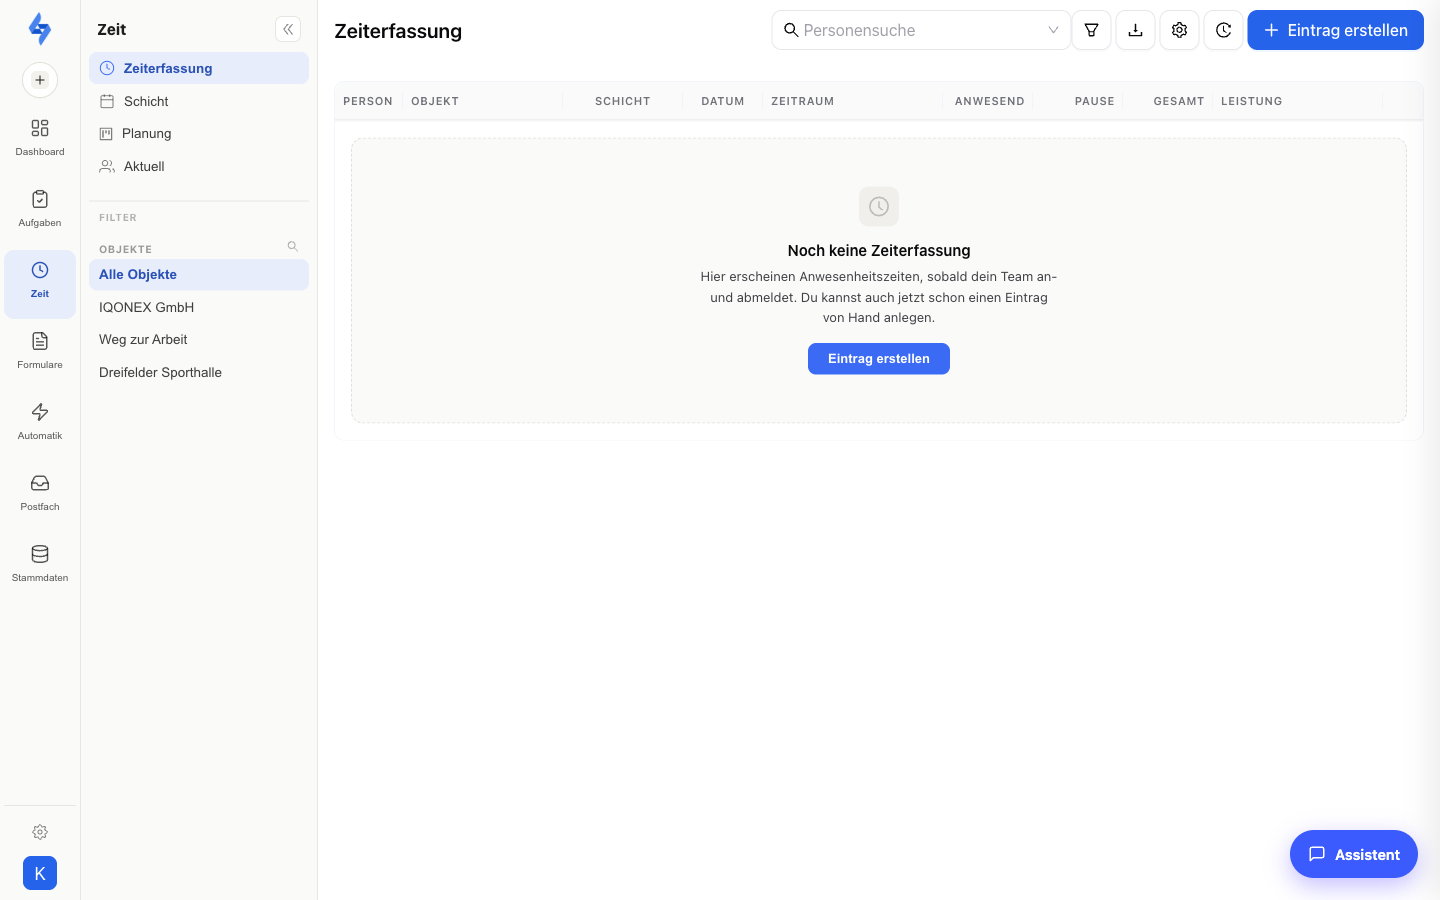The height and width of the screenshot is (900, 1440).
Task: Click the Objekte search icon
Action: click(293, 246)
